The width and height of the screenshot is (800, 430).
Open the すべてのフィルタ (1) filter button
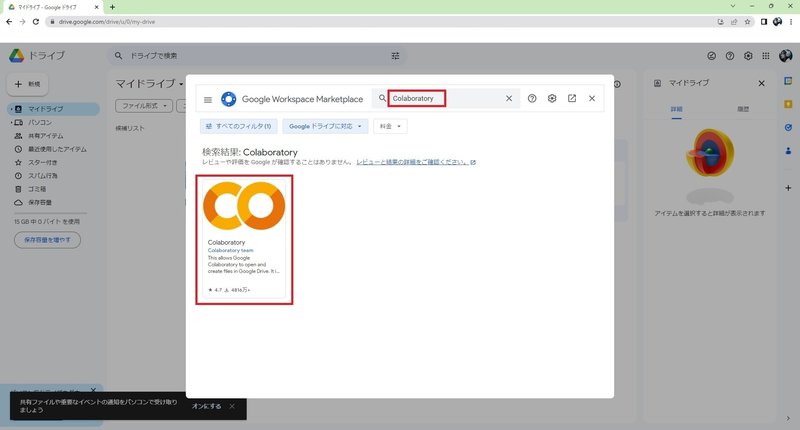[x=238, y=126]
